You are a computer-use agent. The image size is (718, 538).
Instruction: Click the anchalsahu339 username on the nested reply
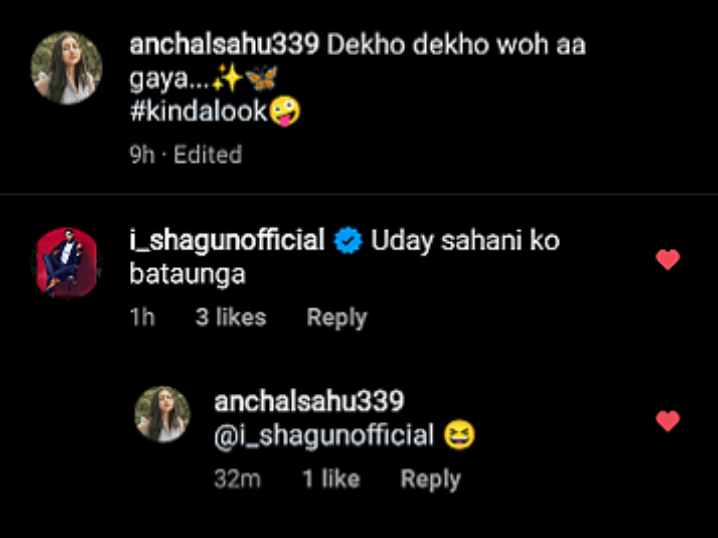tap(309, 401)
